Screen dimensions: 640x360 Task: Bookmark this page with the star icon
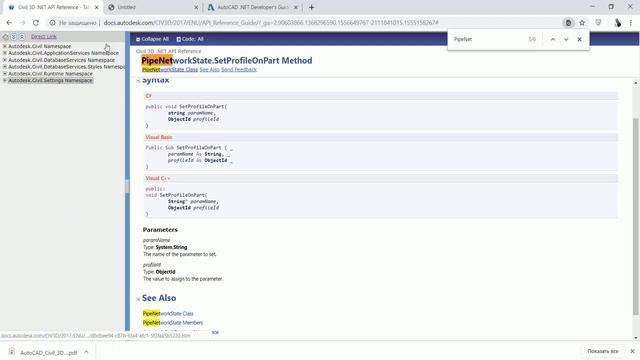tap(582, 23)
